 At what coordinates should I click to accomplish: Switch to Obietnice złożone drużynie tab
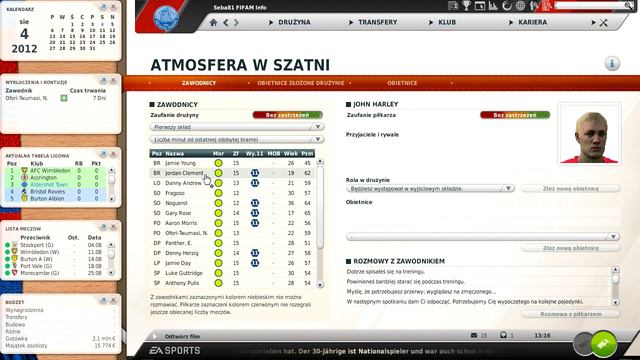[x=301, y=83]
